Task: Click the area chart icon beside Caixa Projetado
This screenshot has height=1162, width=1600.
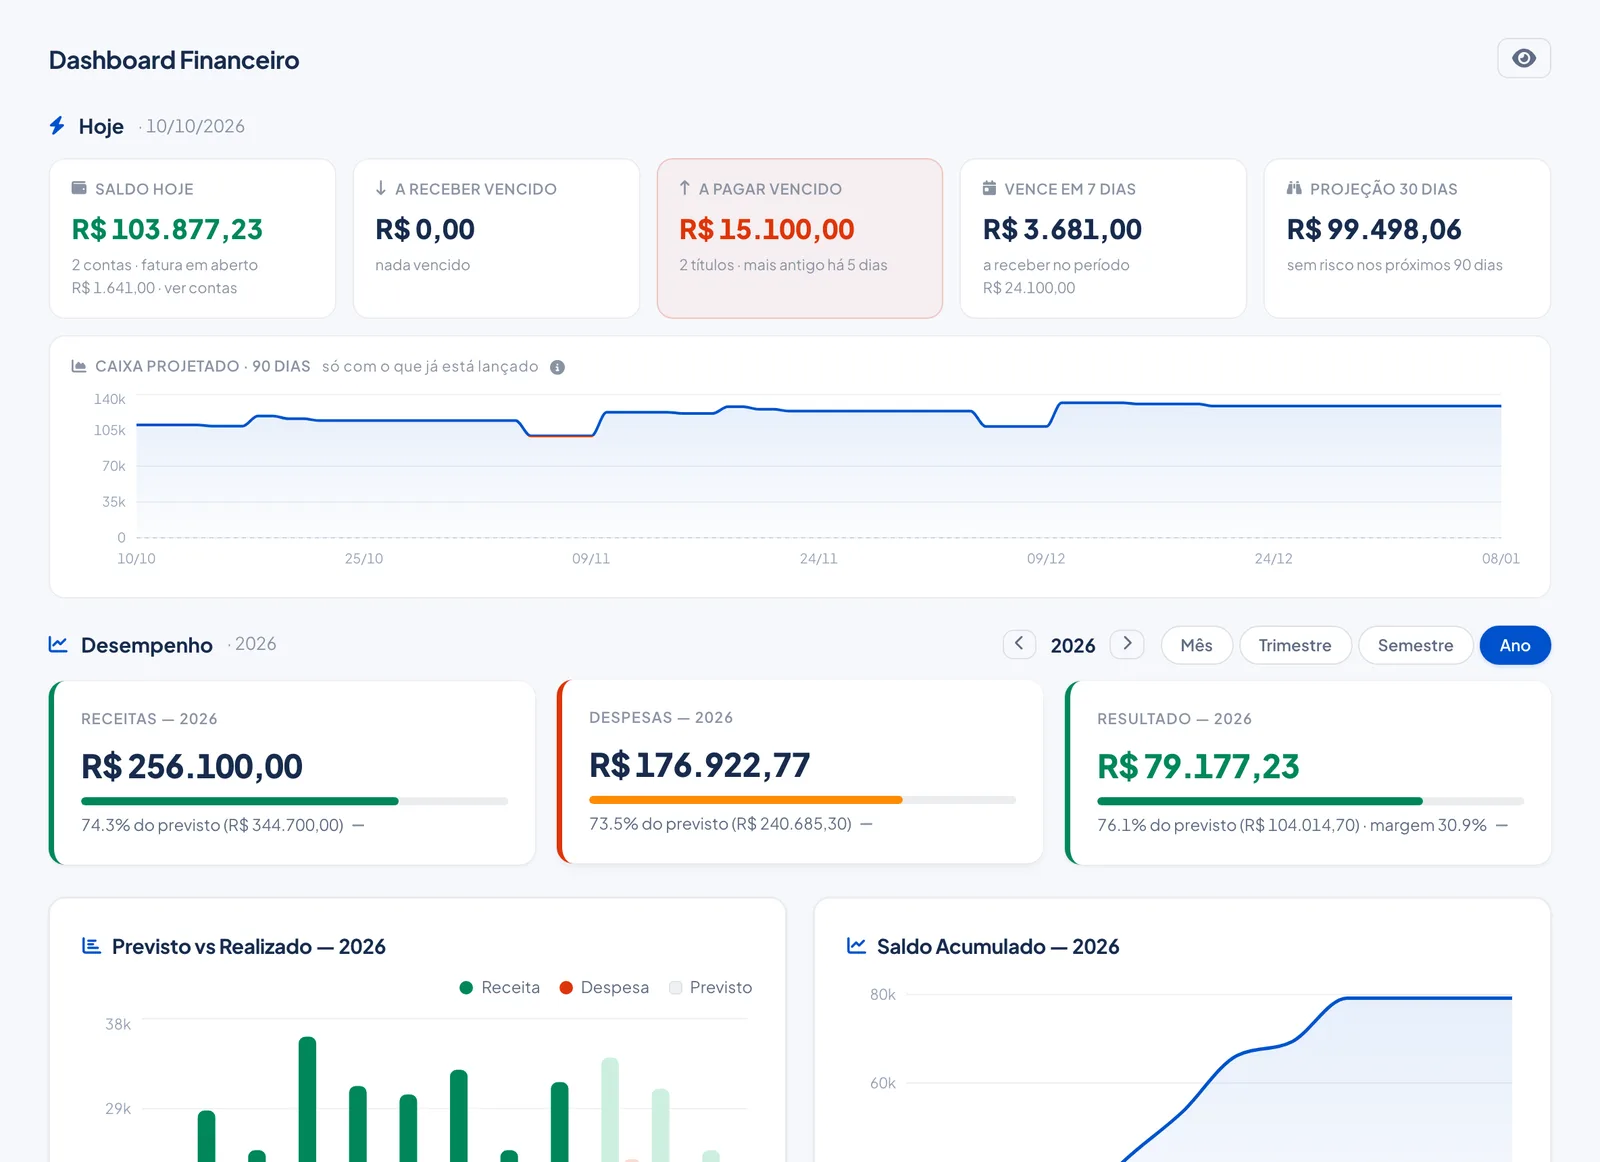Action: coord(79,366)
